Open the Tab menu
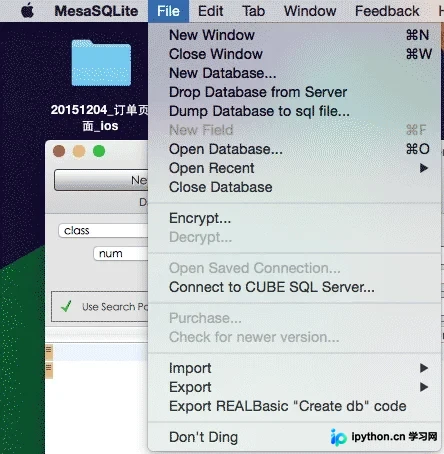Screen dimensions: 444x454 click(x=253, y=11)
